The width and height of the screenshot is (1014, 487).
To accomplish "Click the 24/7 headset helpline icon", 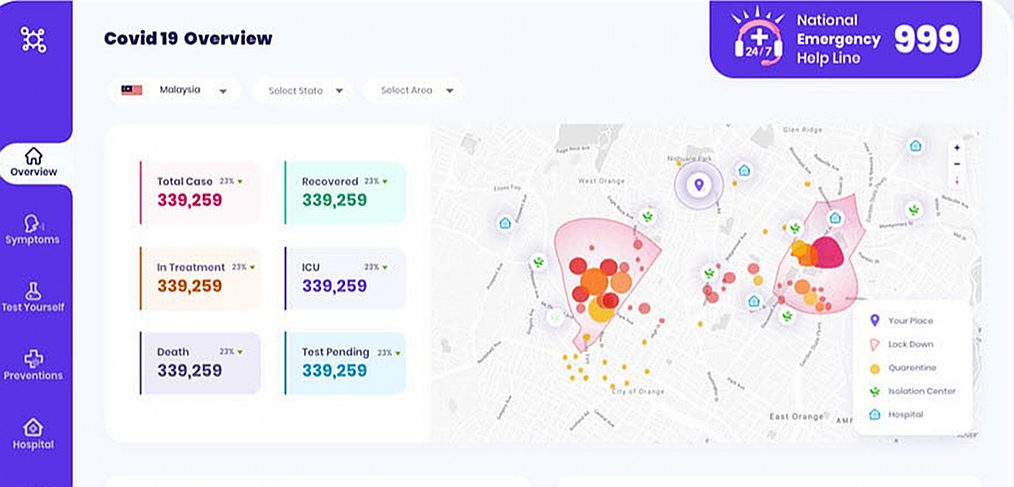I will [x=759, y=38].
